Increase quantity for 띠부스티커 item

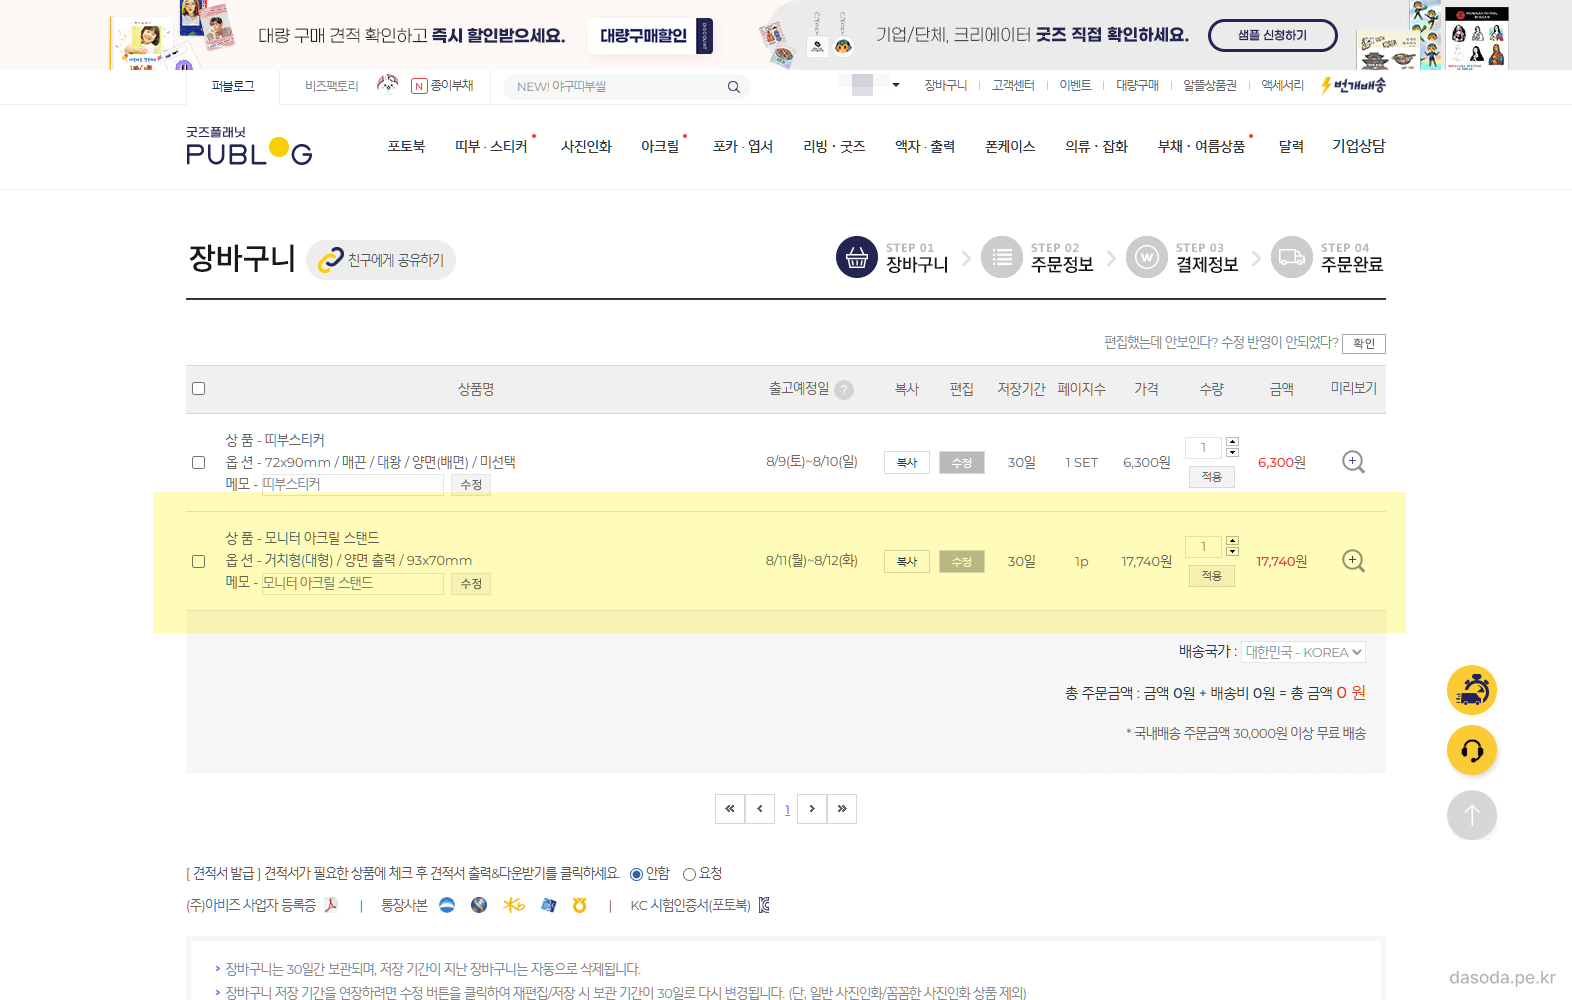click(x=1232, y=441)
